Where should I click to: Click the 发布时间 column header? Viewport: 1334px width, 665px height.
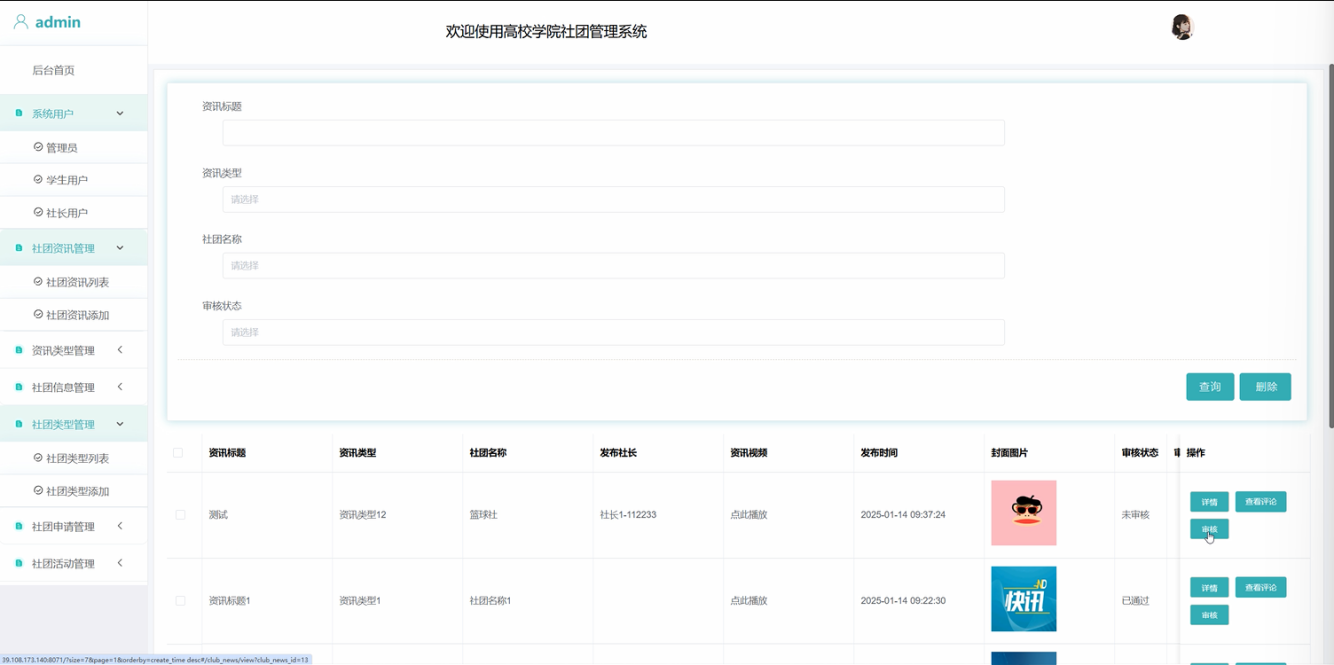tap(879, 453)
